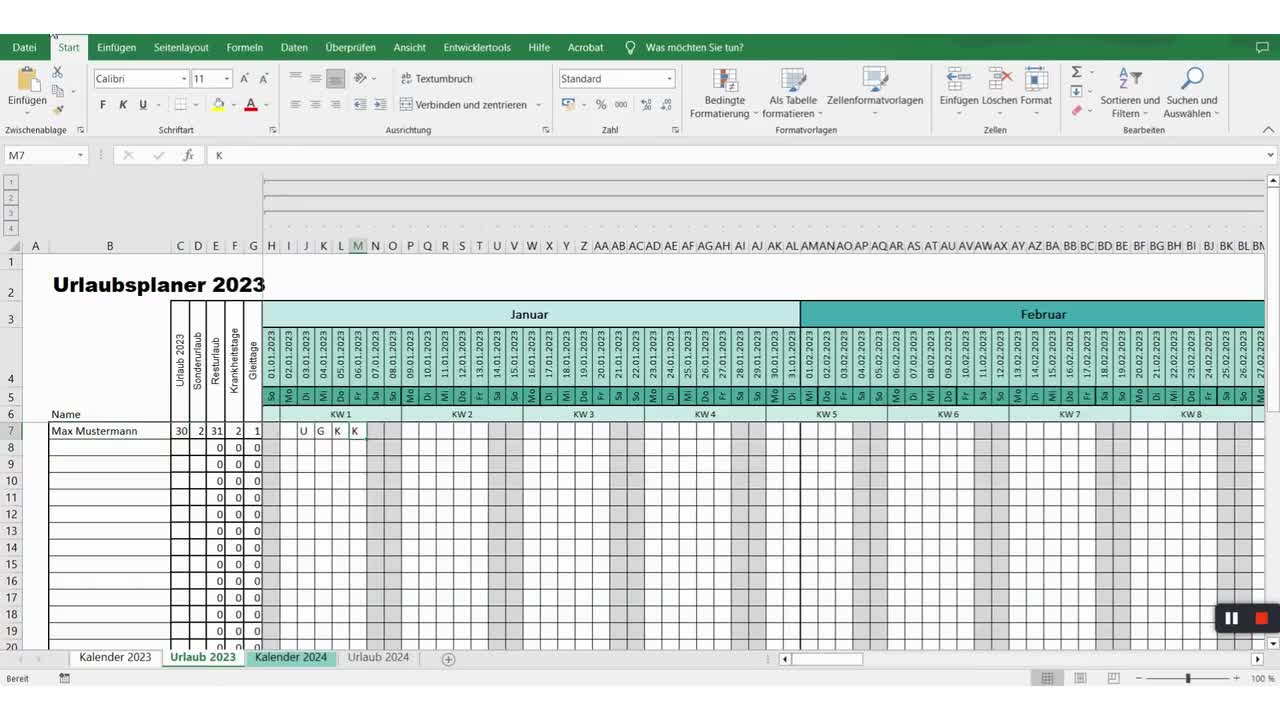Screen dimensions: 1280x720
Task: Toggle underline U formatting
Action: point(143,105)
